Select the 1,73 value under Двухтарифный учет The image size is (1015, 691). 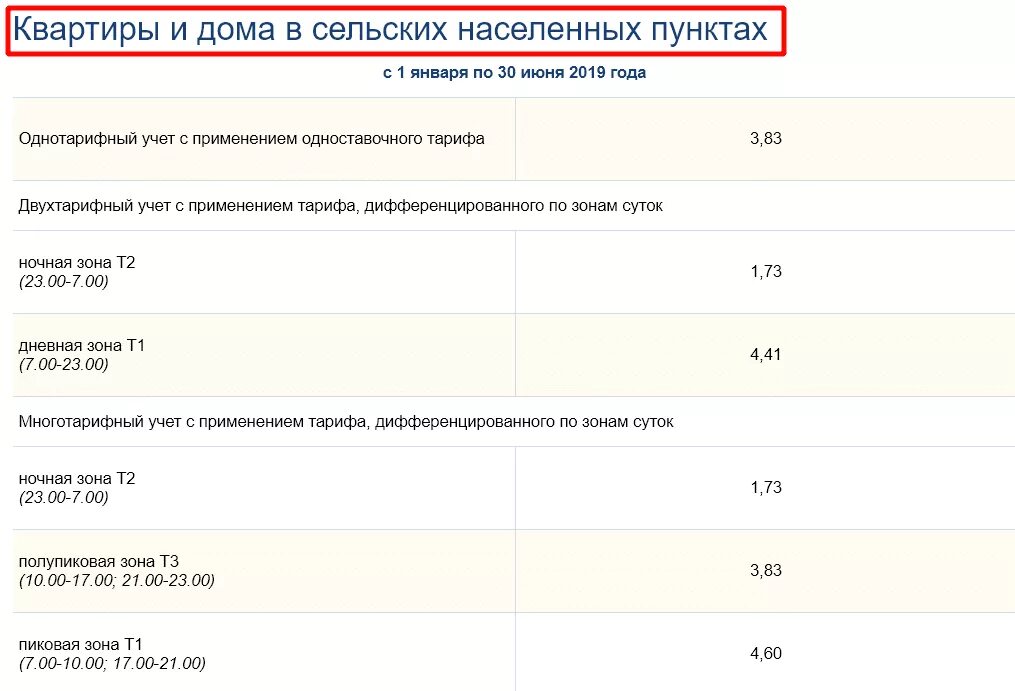(766, 271)
